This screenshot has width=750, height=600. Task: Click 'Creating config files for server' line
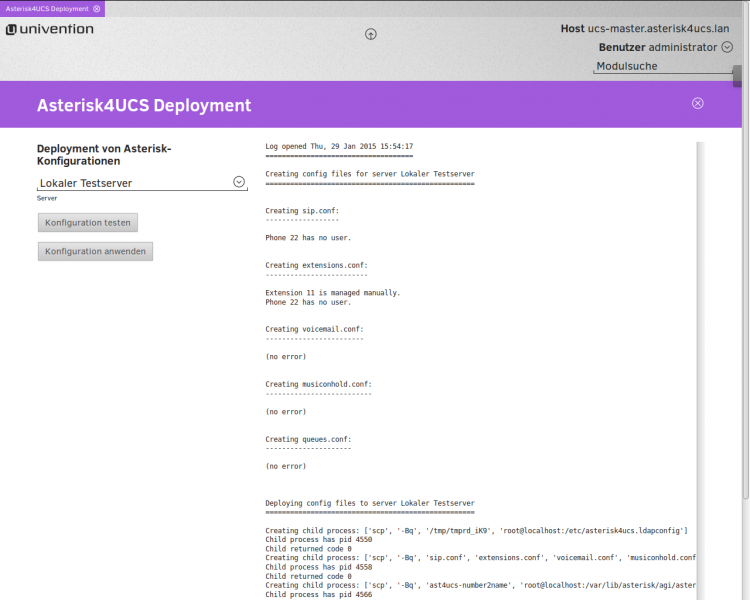370,174
